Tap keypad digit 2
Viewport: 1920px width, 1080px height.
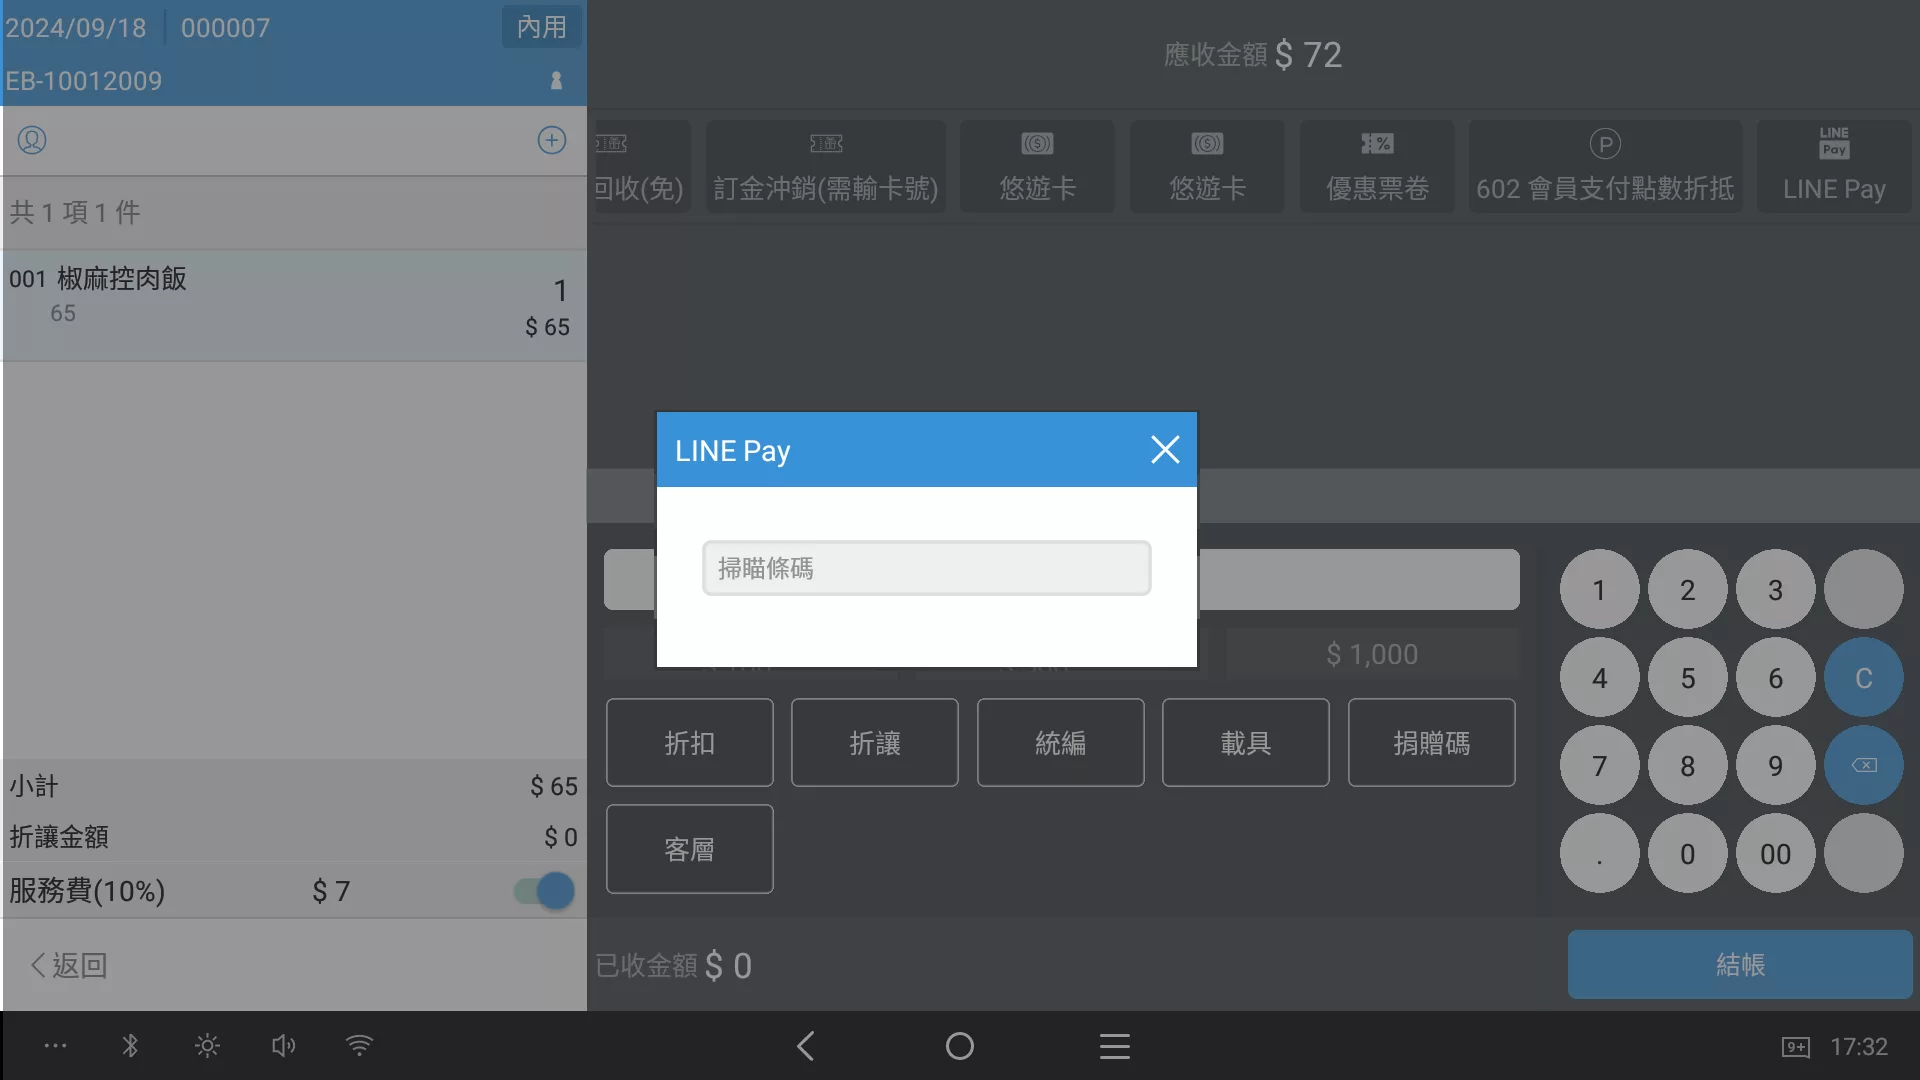[x=1687, y=590]
